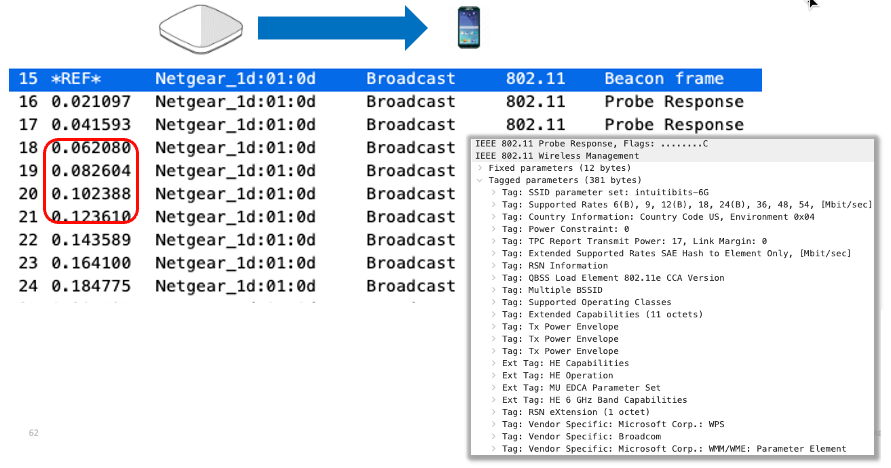Screen dimensions: 891x468
Task: Collapse the Tagged parameters (381 bytes) section
Action: [x=481, y=180]
